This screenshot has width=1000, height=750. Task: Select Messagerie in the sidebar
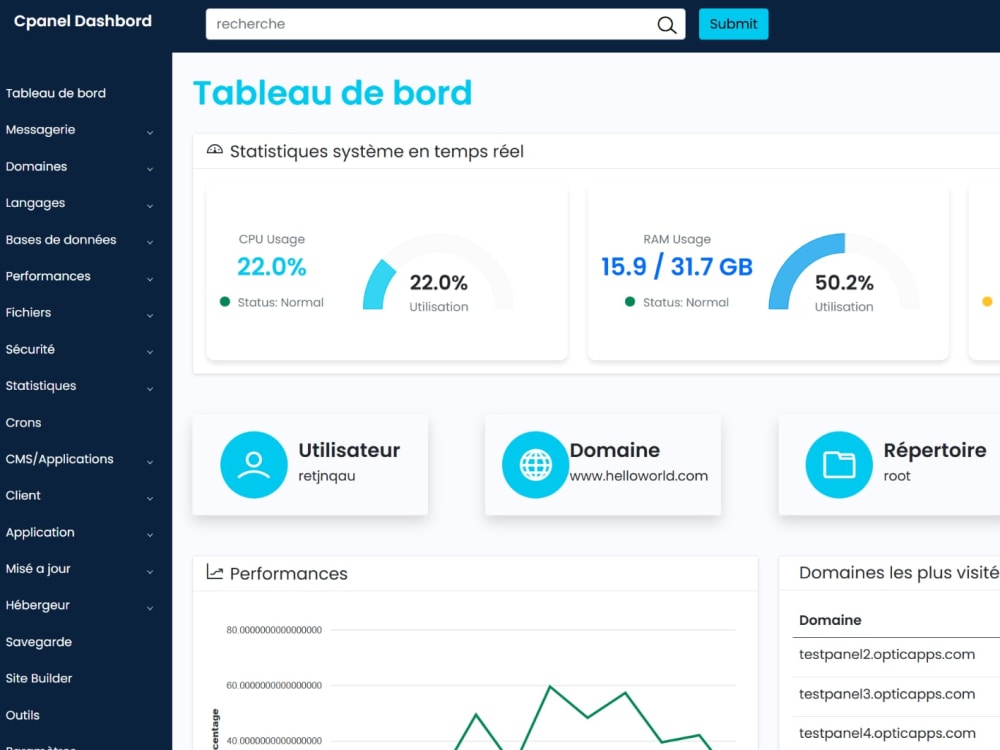point(40,129)
